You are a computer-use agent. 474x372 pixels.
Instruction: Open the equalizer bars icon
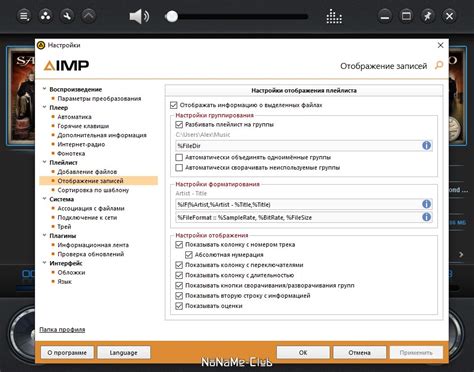click(334, 16)
